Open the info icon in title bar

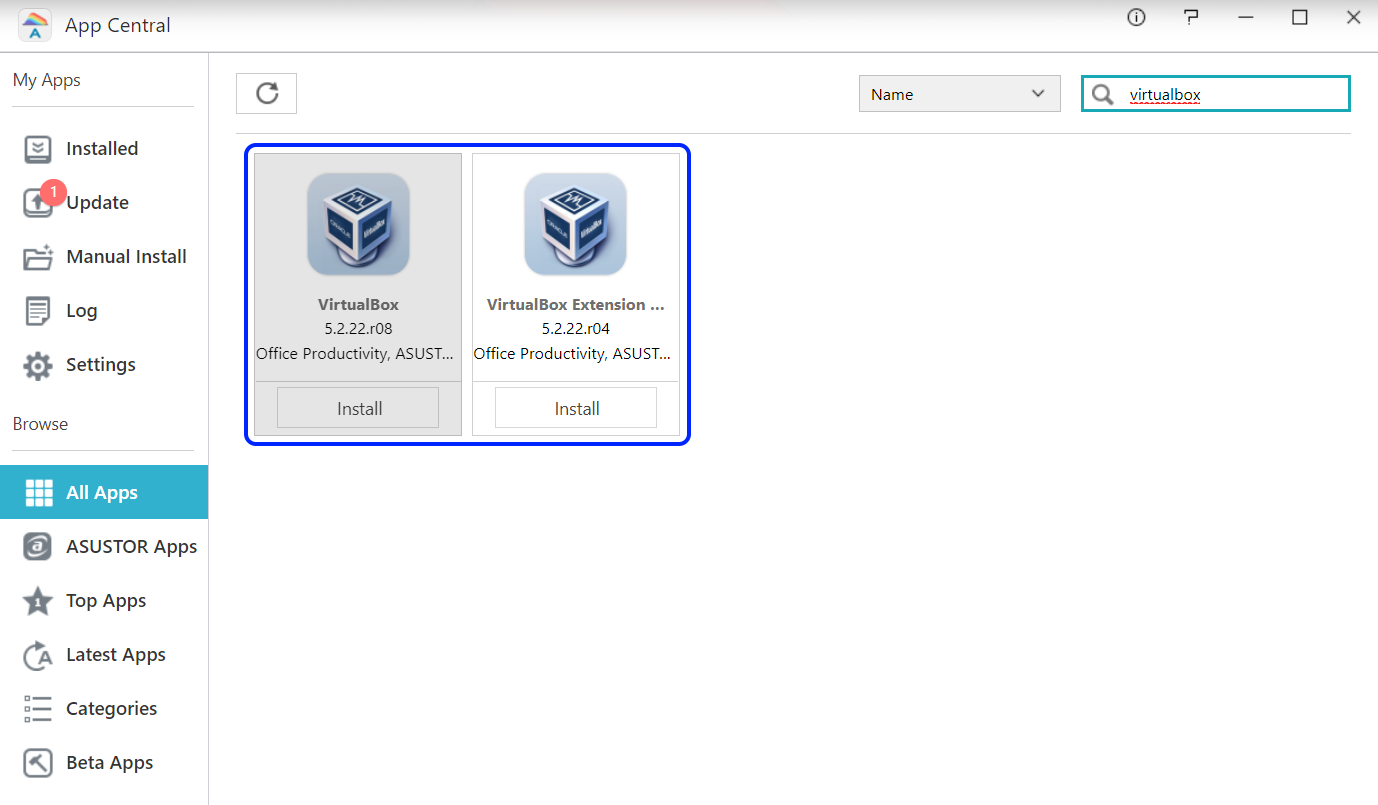(x=1136, y=17)
